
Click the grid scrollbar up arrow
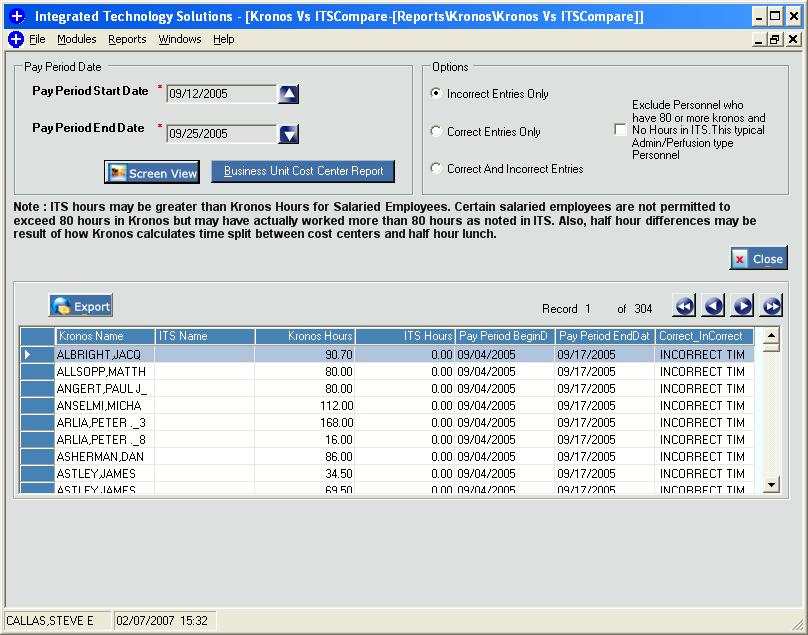[771, 336]
